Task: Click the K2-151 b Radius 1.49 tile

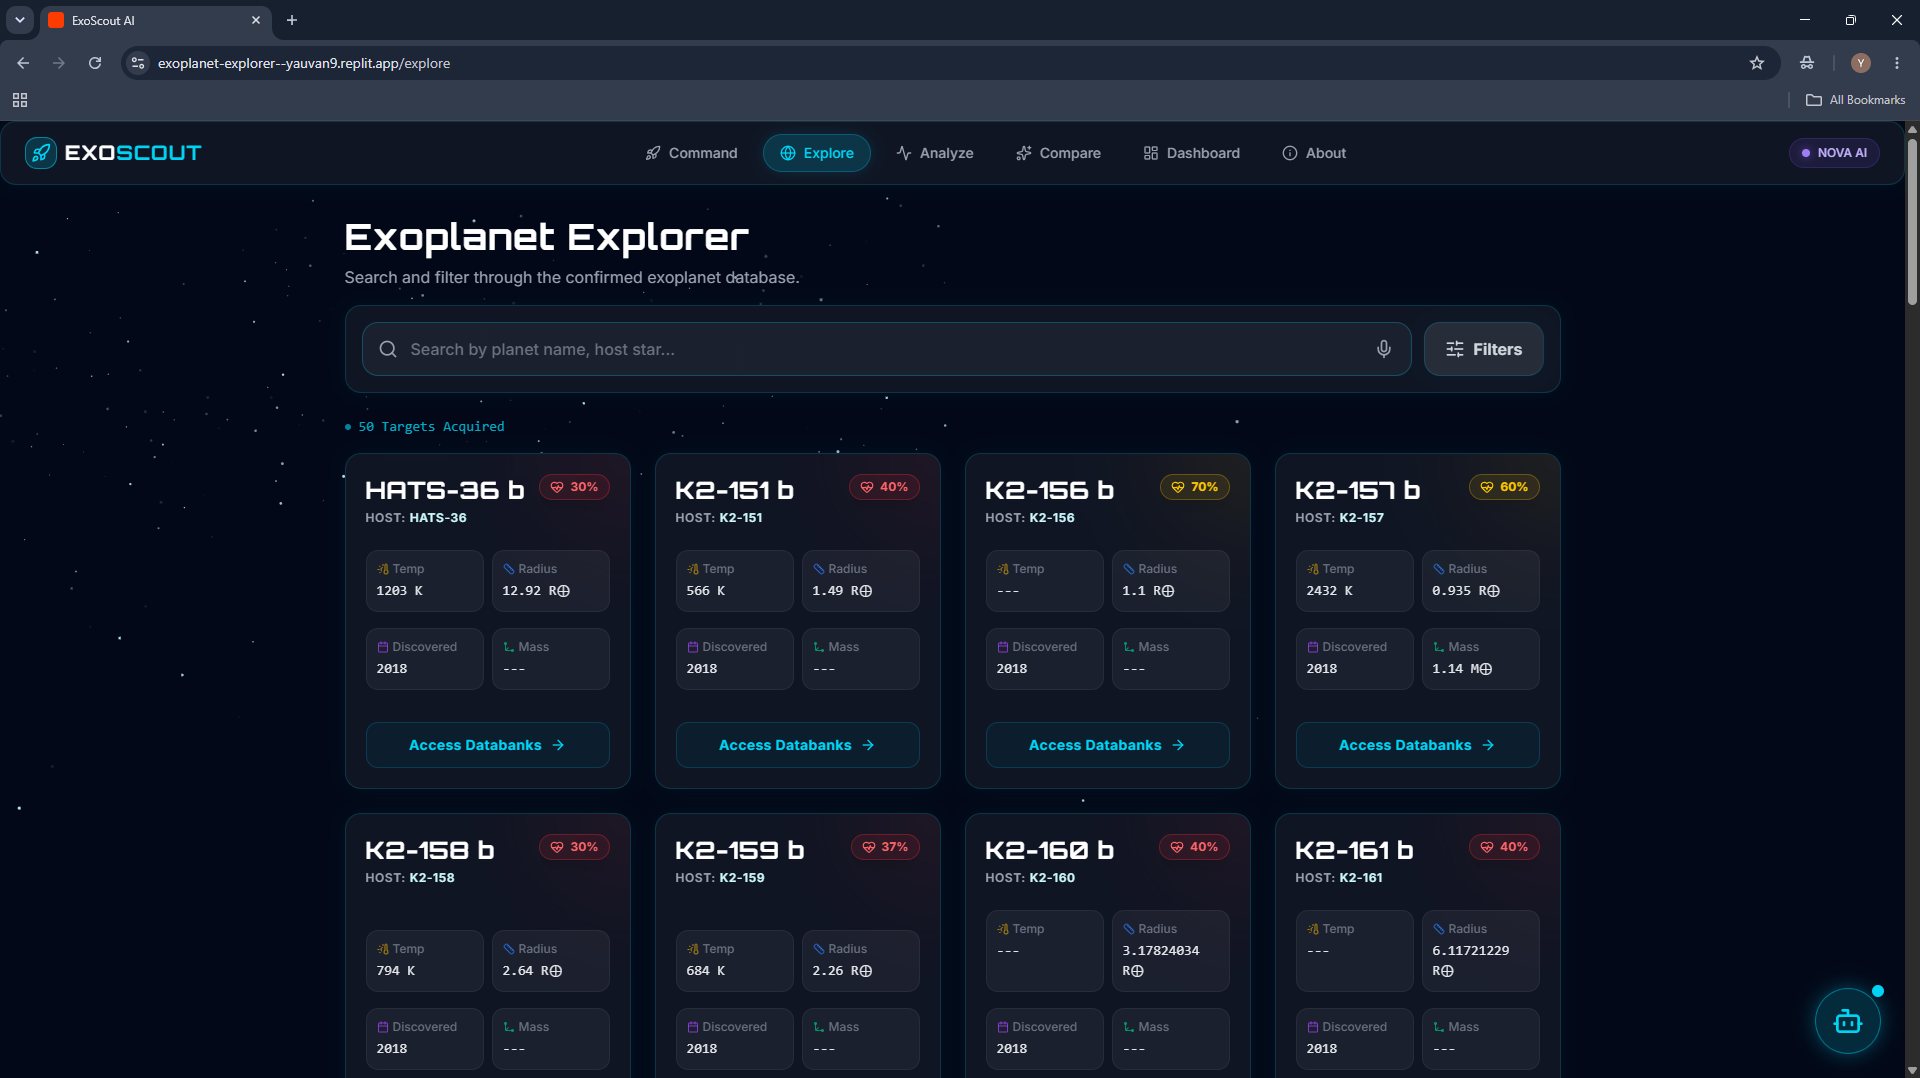Action: (860, 580)
